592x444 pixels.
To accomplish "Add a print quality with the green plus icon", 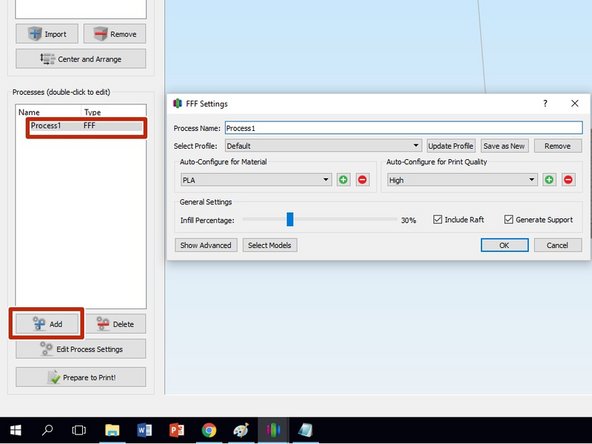I will 549,180.
